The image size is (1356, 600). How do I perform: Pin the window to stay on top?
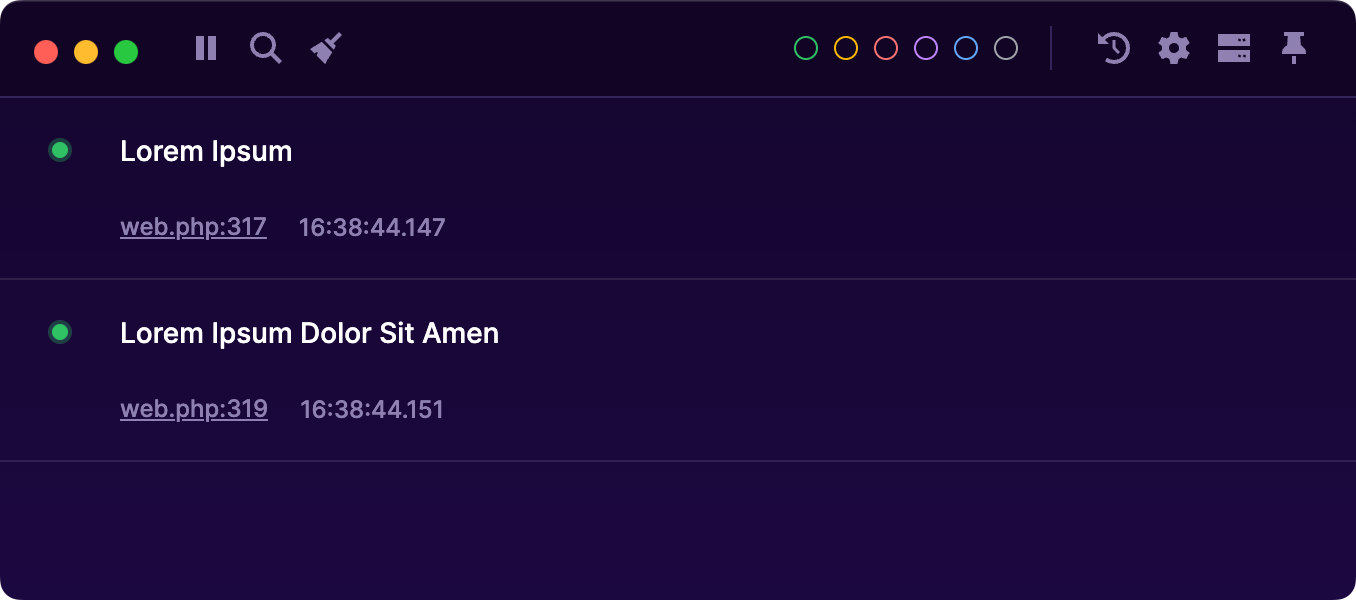click(1294, 48)
